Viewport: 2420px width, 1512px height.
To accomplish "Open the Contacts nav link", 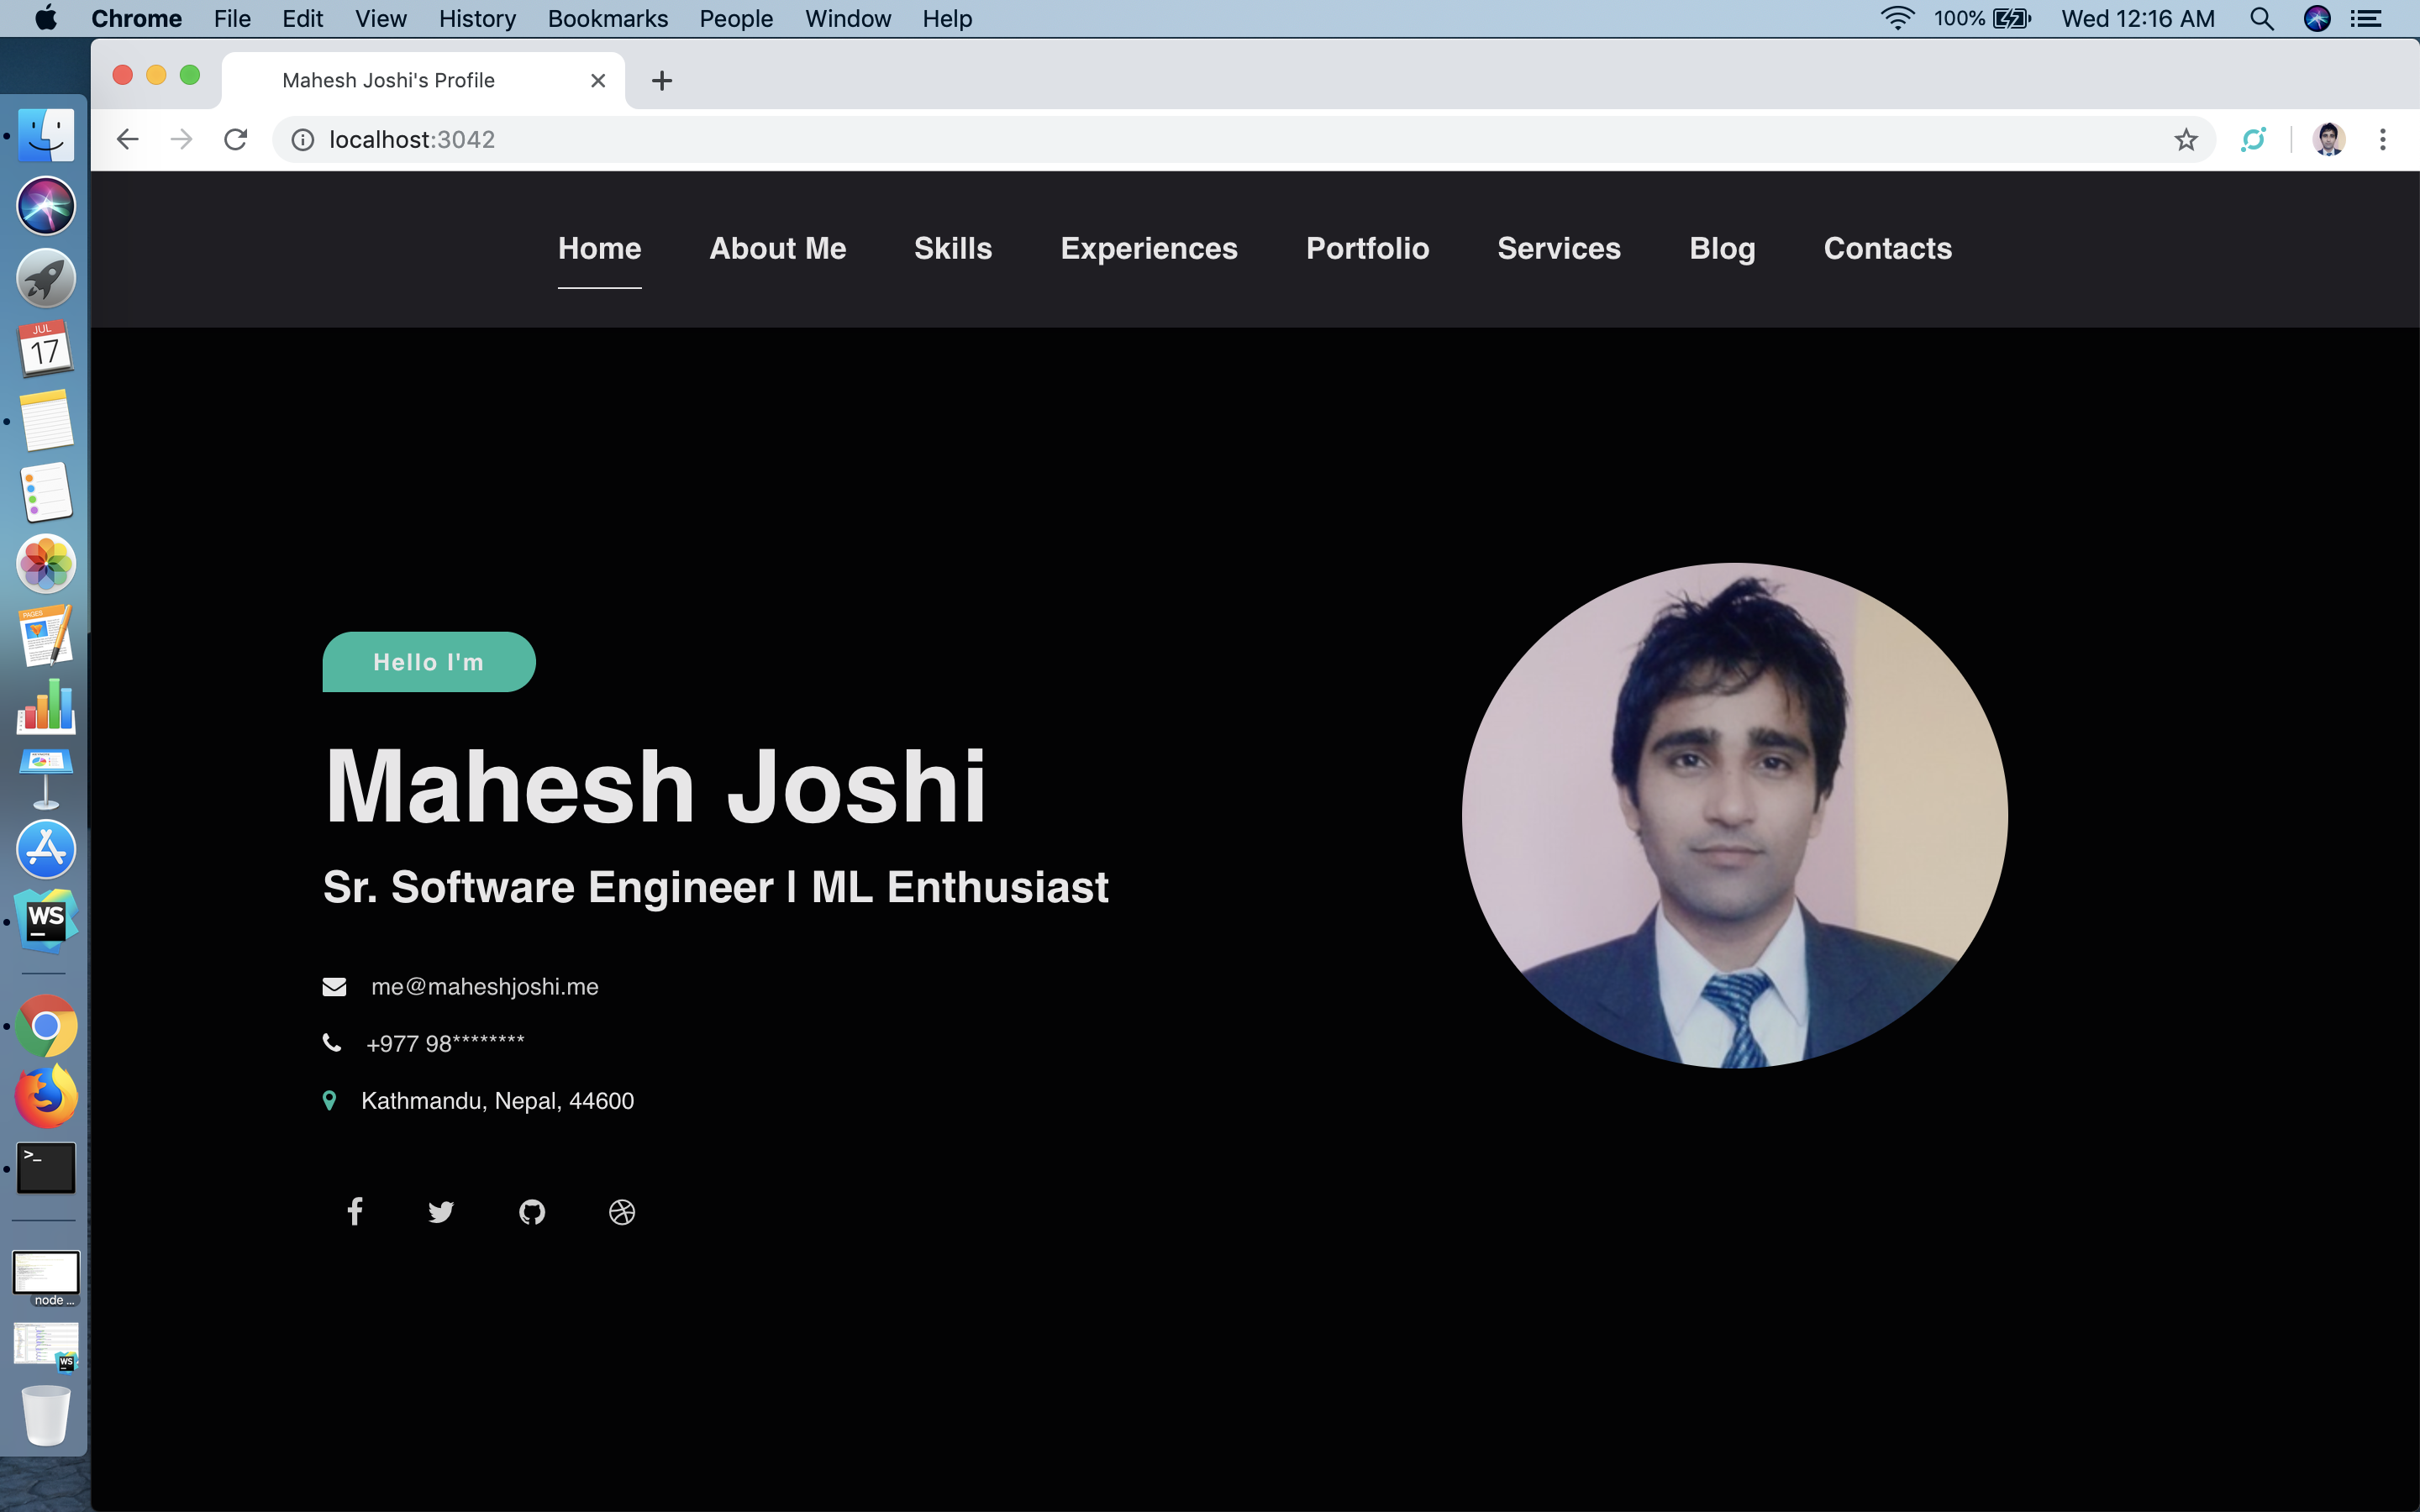I will pos(1887,248).
